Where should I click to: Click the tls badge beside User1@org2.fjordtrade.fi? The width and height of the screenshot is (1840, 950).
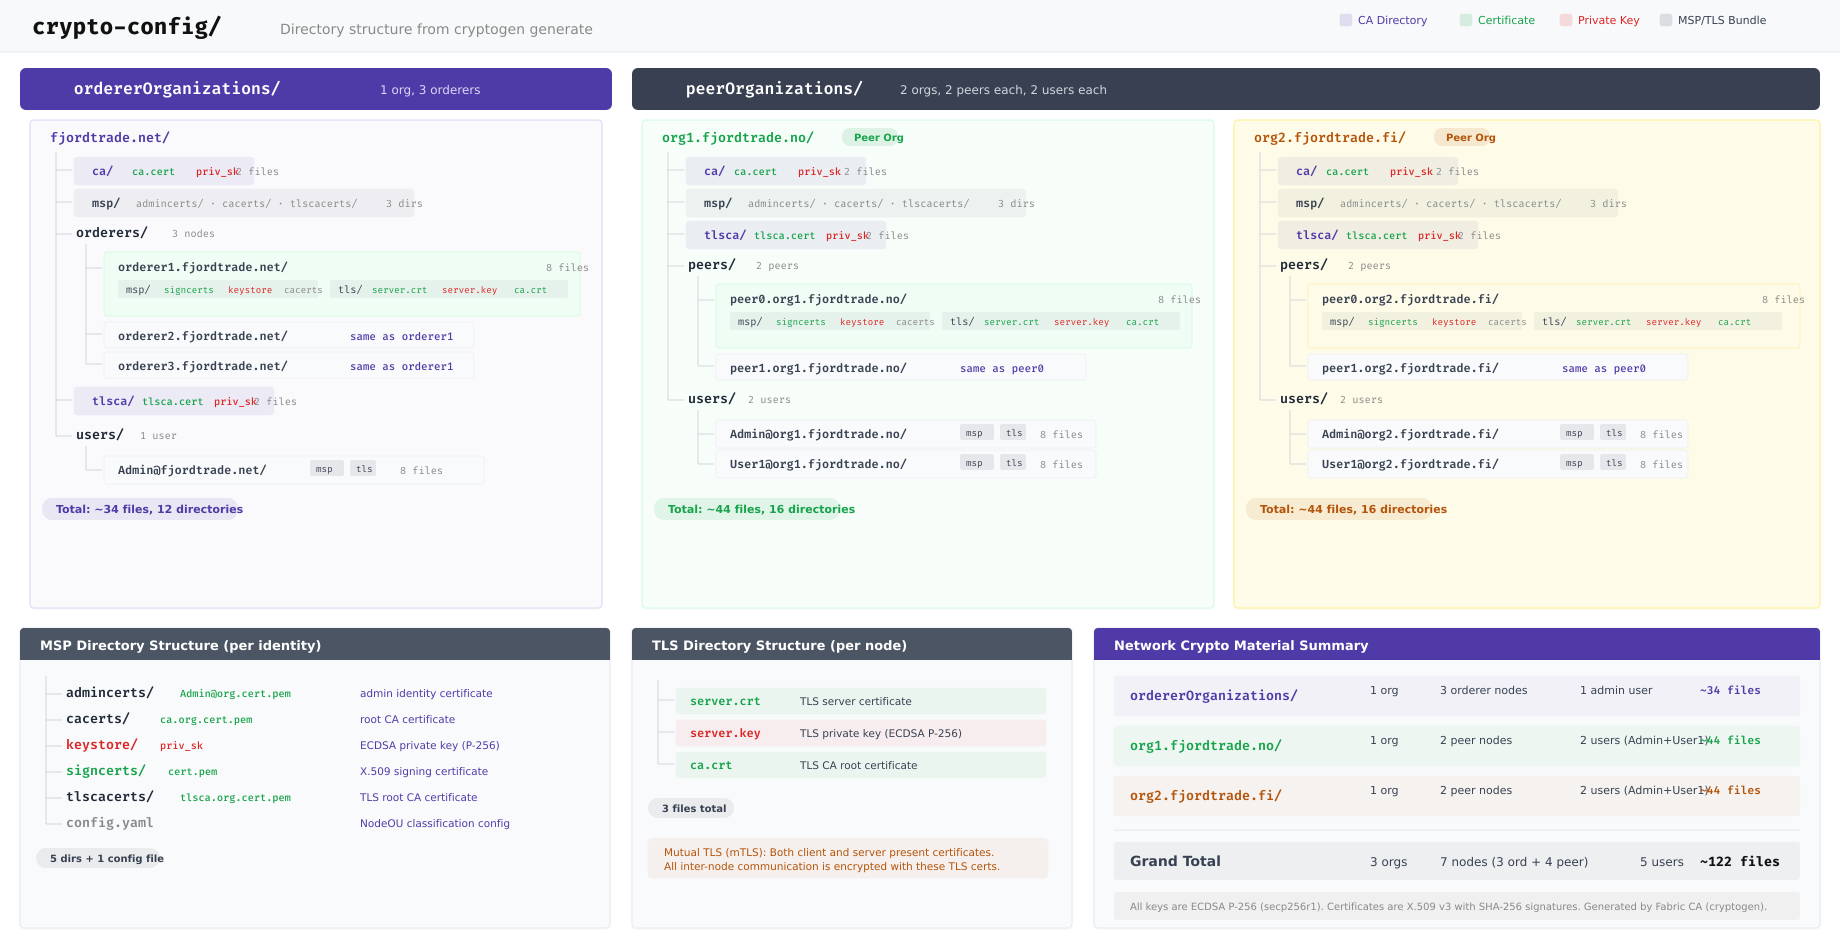click(x=1613, y=462)
